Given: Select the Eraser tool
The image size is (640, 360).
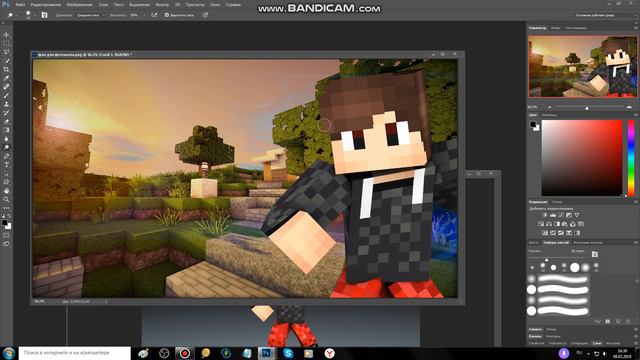Looking at the screenshot, I should pyautogui.click(x=6, y=122).
